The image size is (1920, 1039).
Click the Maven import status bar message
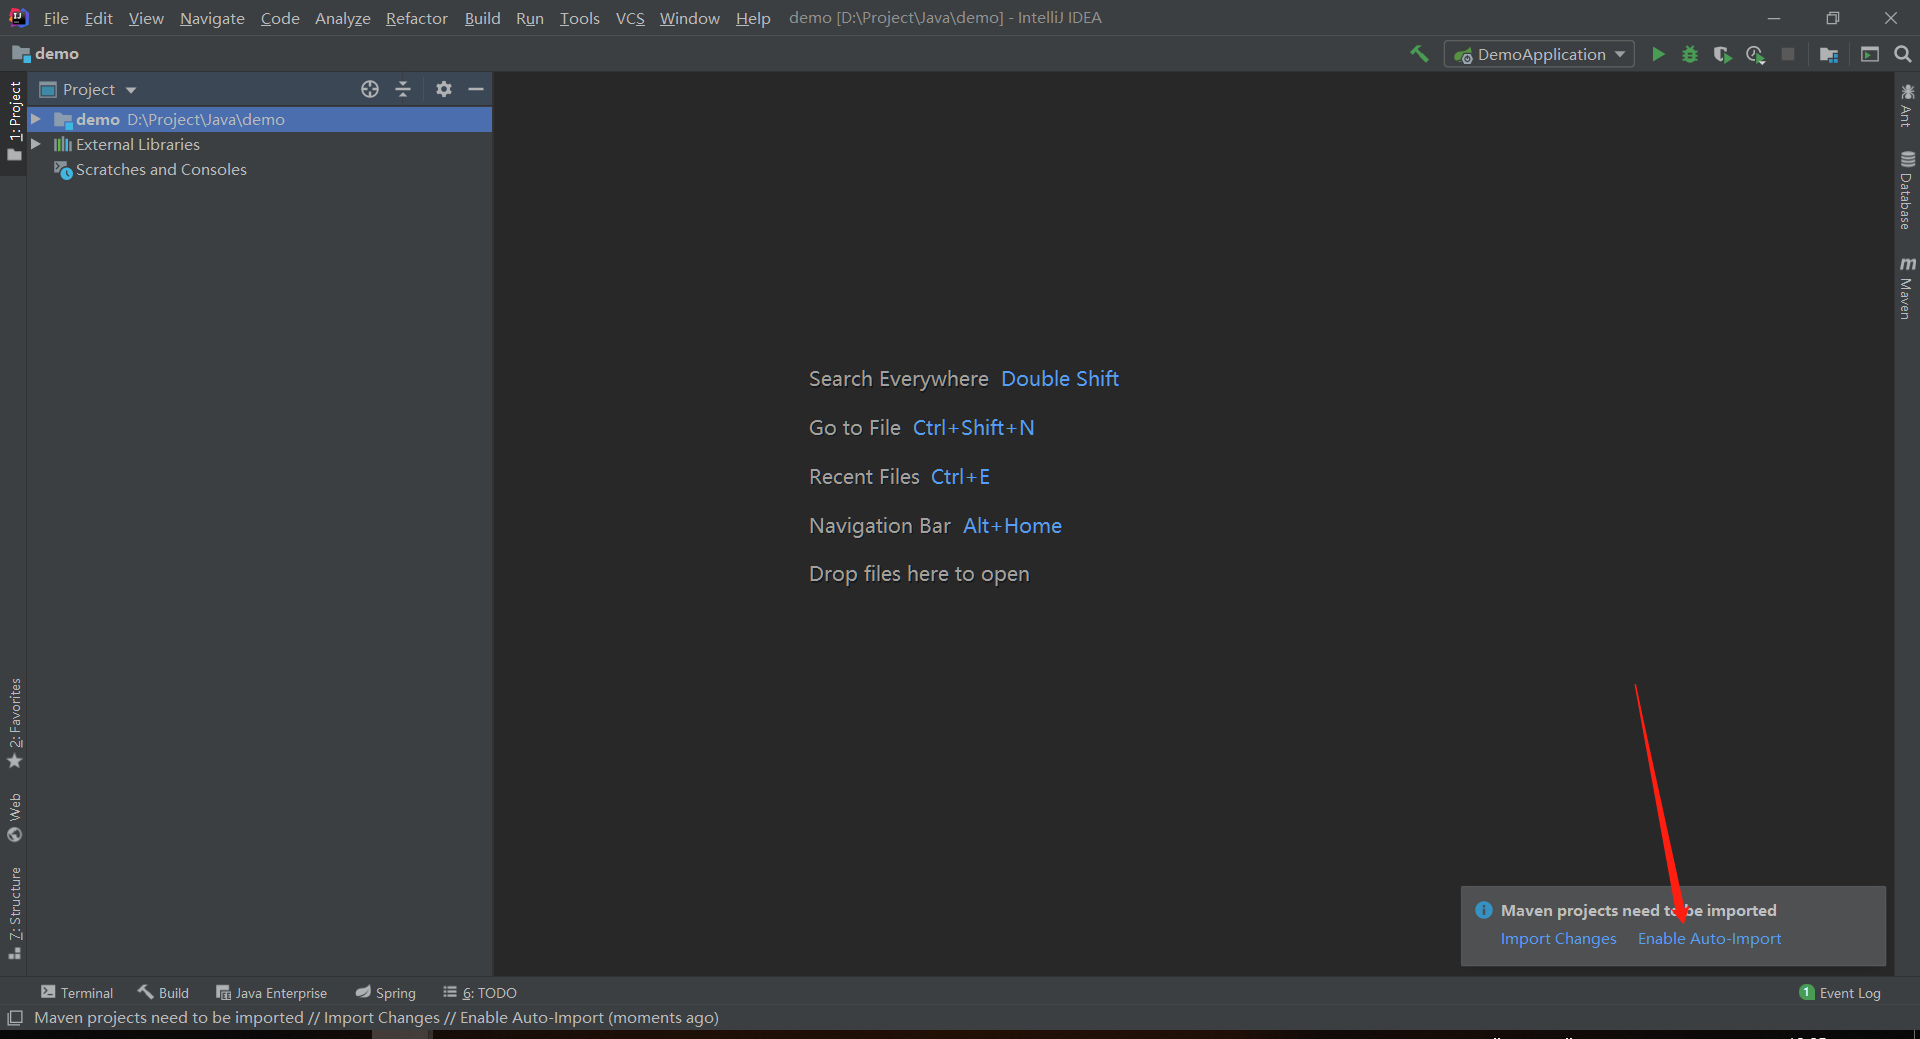tap(376, 1018)
